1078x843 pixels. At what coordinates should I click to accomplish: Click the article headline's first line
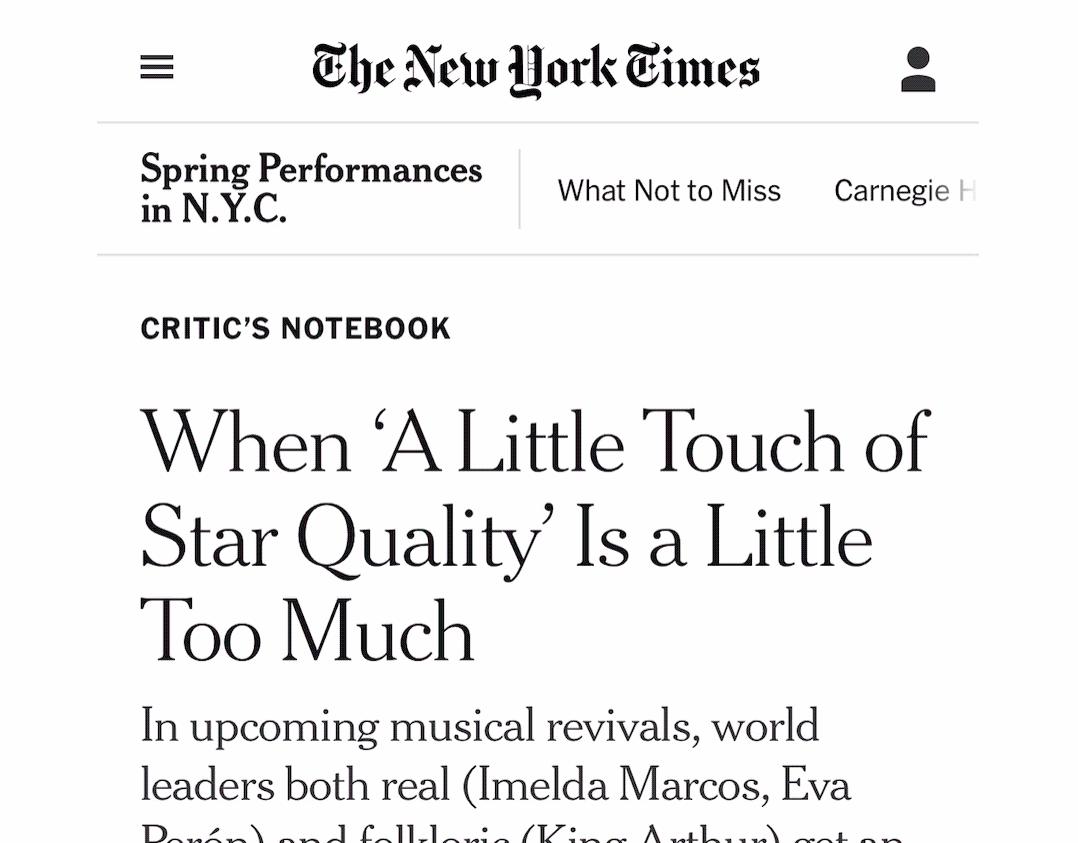pyautogui.click(x=536, y=442)
